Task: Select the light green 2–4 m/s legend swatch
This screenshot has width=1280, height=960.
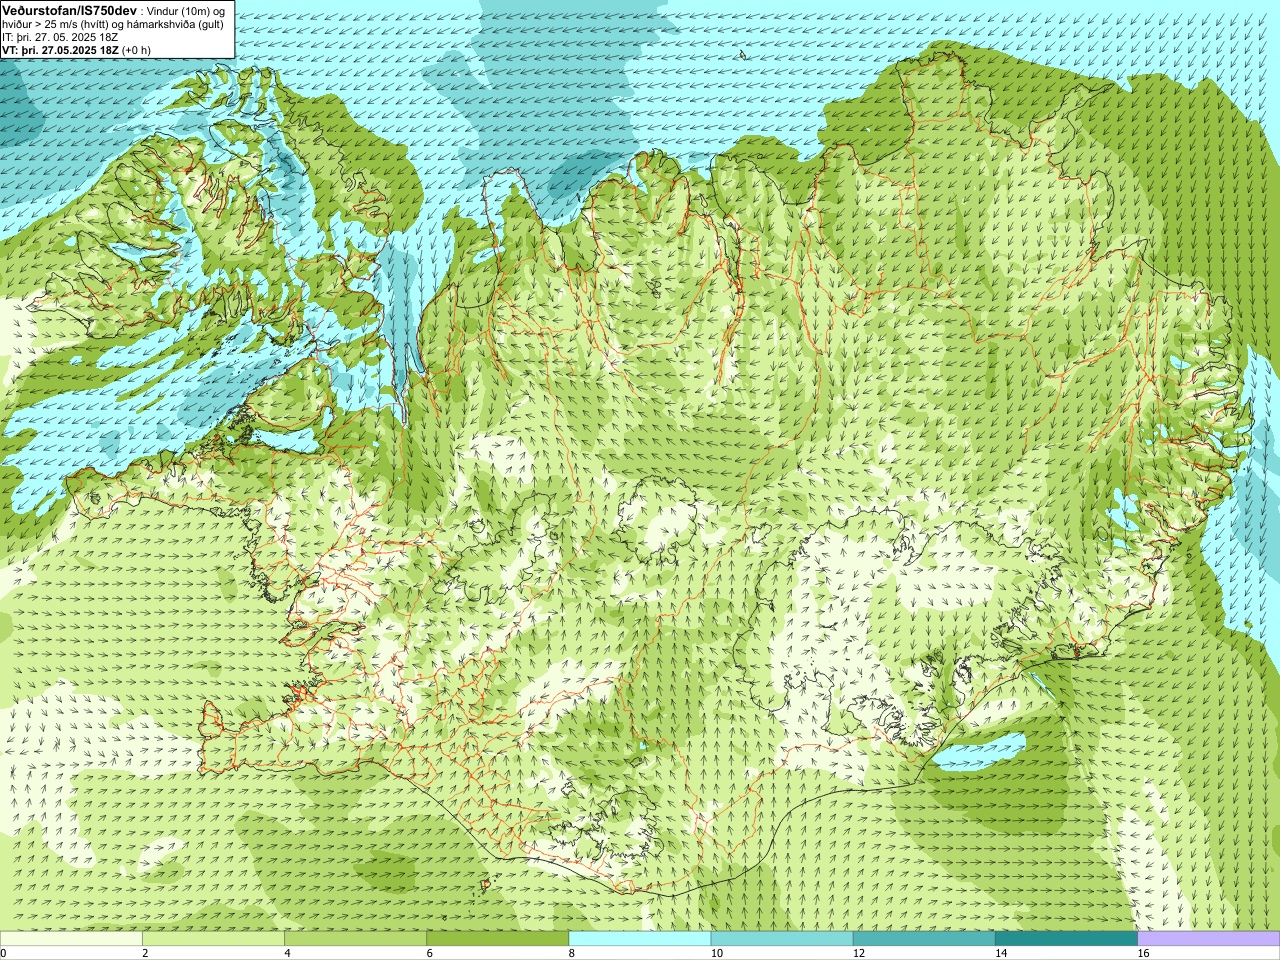Action: [x=213, y=938]
